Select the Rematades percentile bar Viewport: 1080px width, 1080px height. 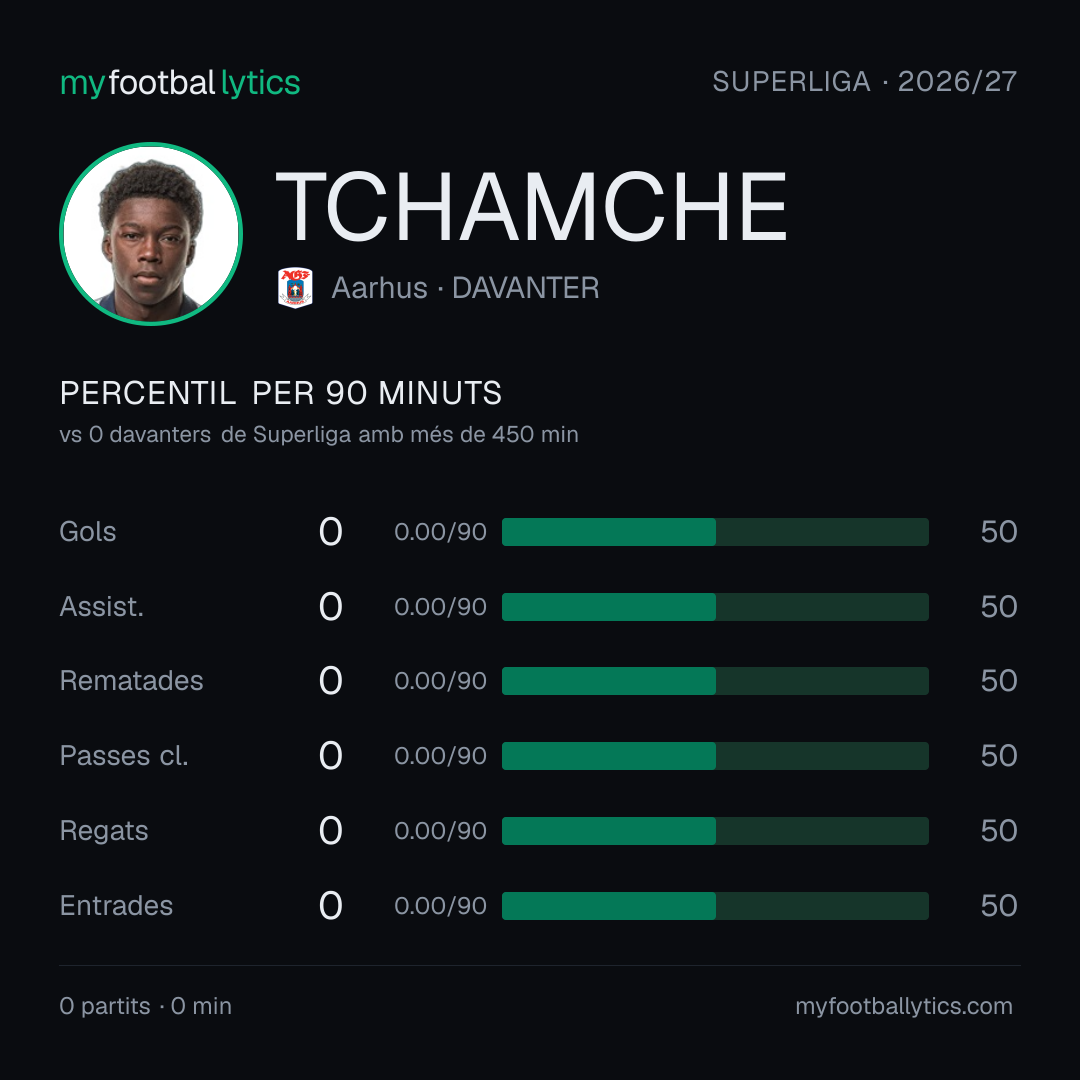pyautogui.click(x=715, y=681)
